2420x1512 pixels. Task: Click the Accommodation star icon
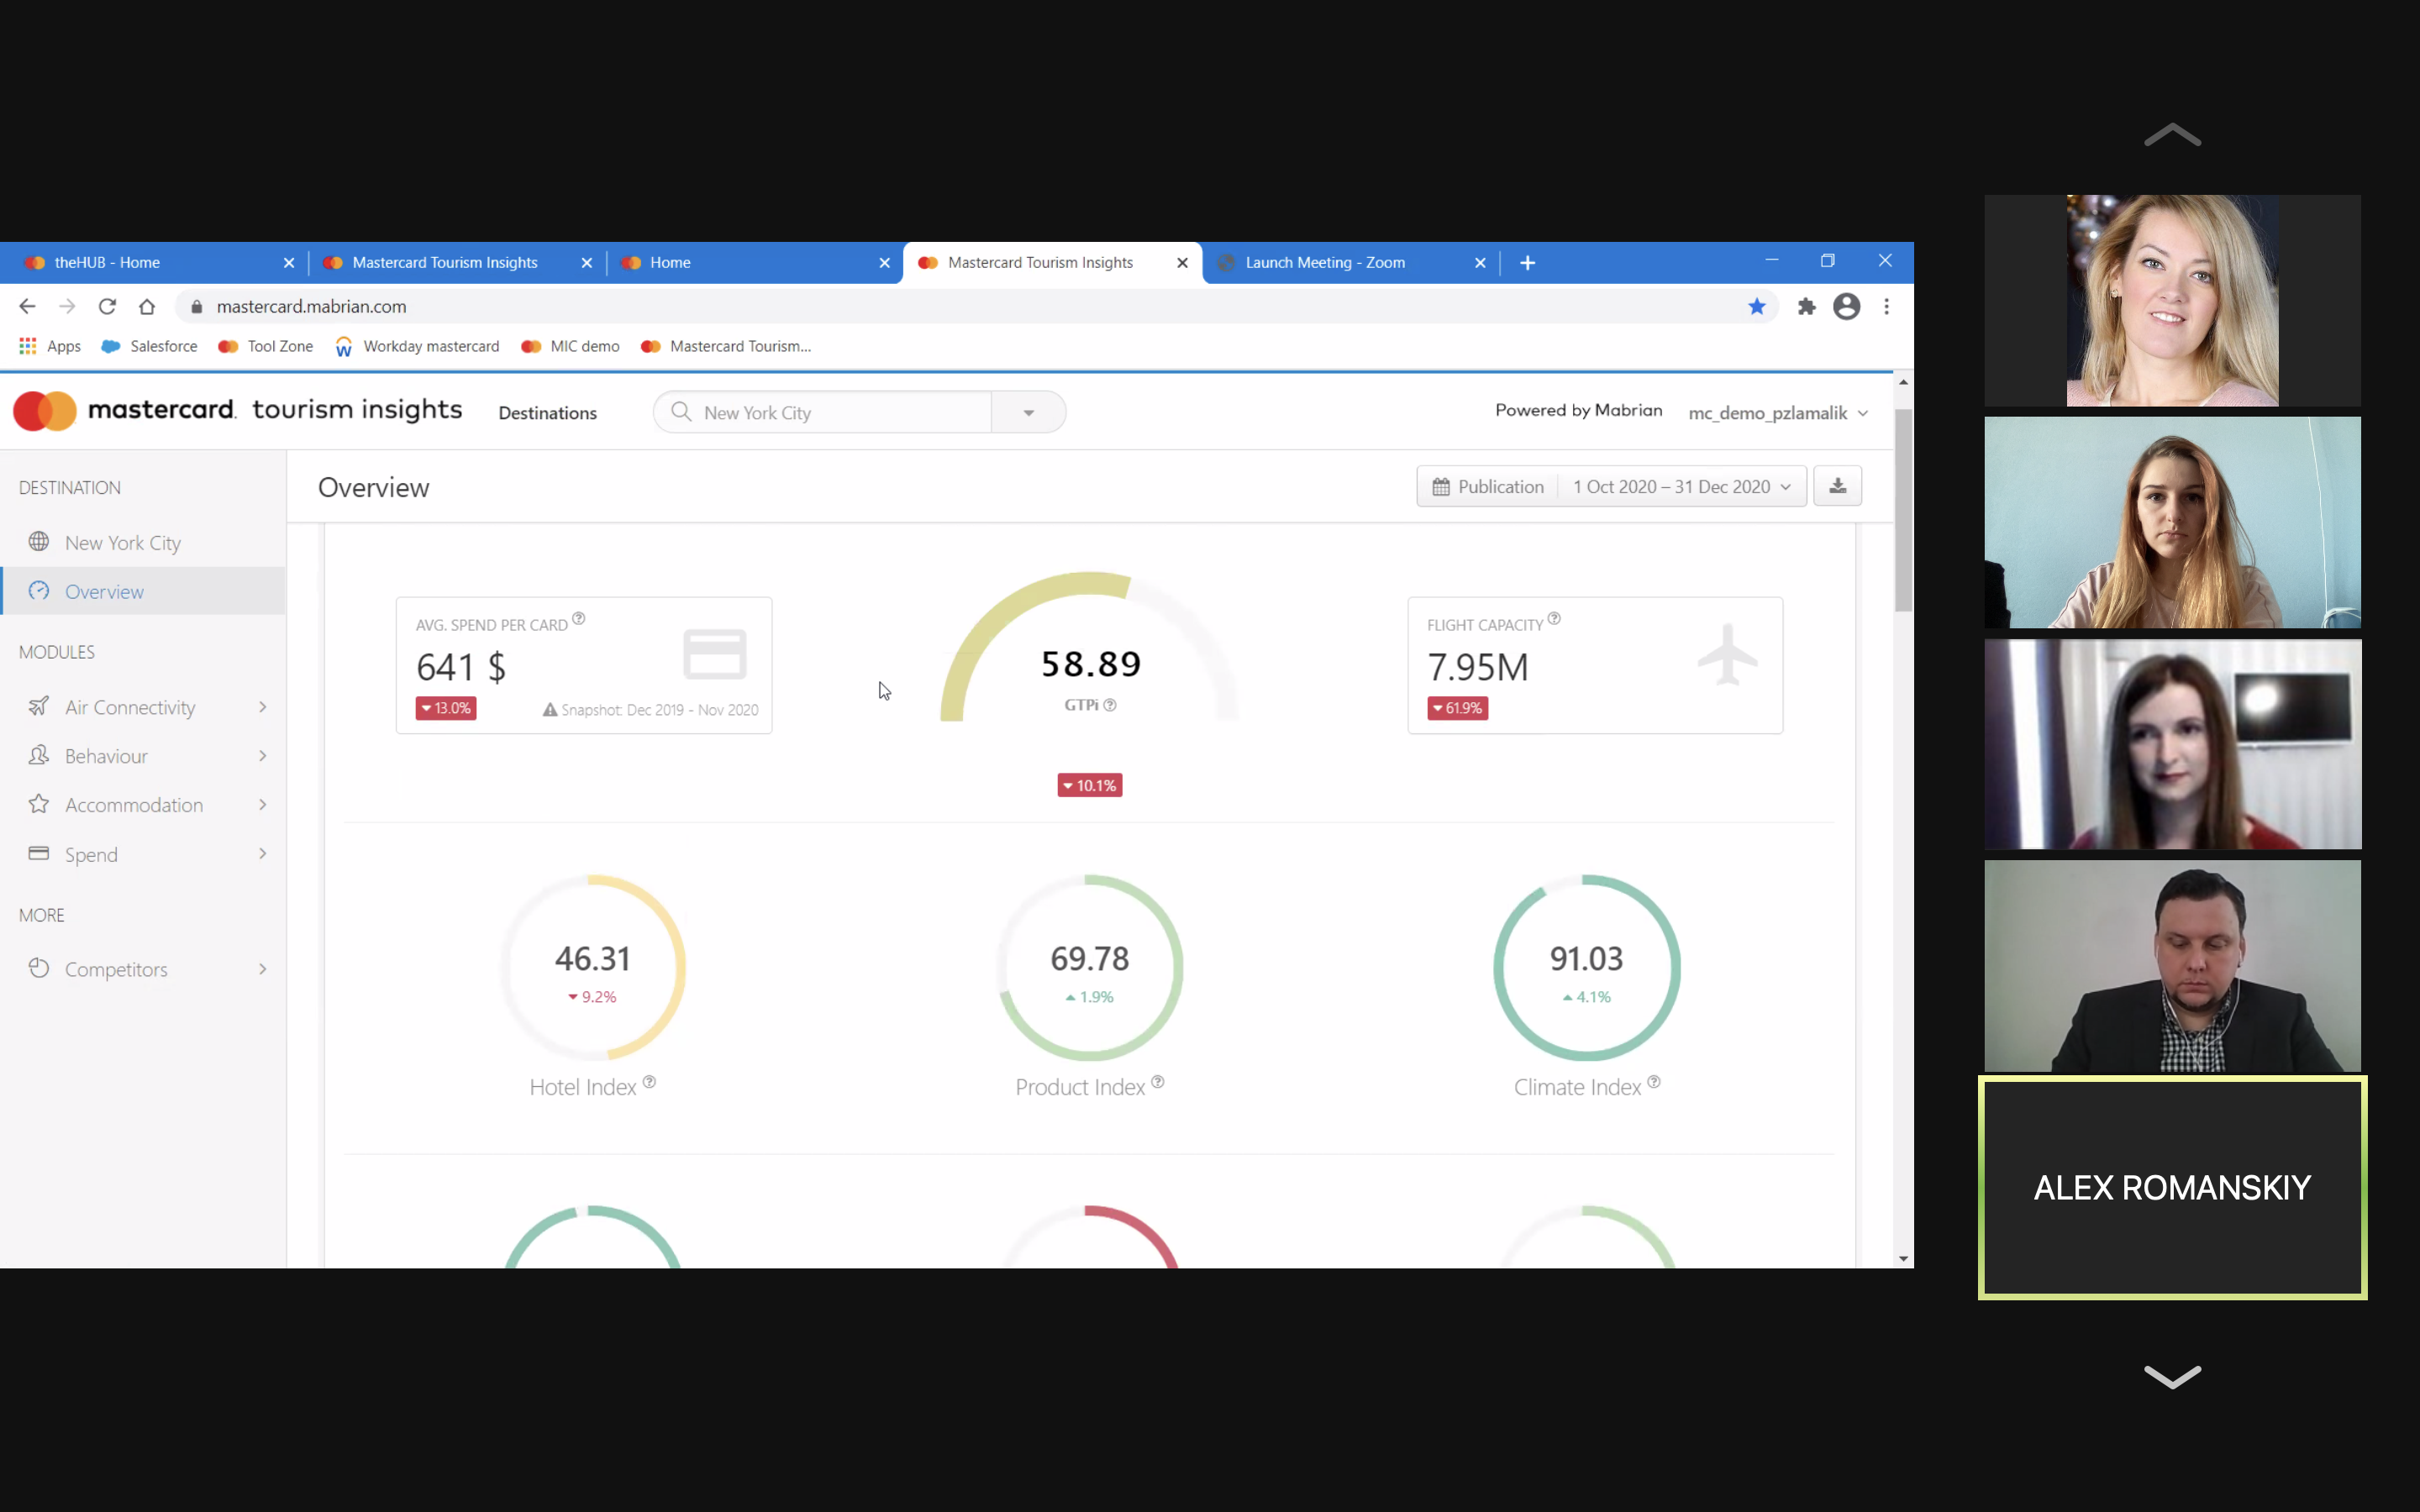(x=39, y=804)
